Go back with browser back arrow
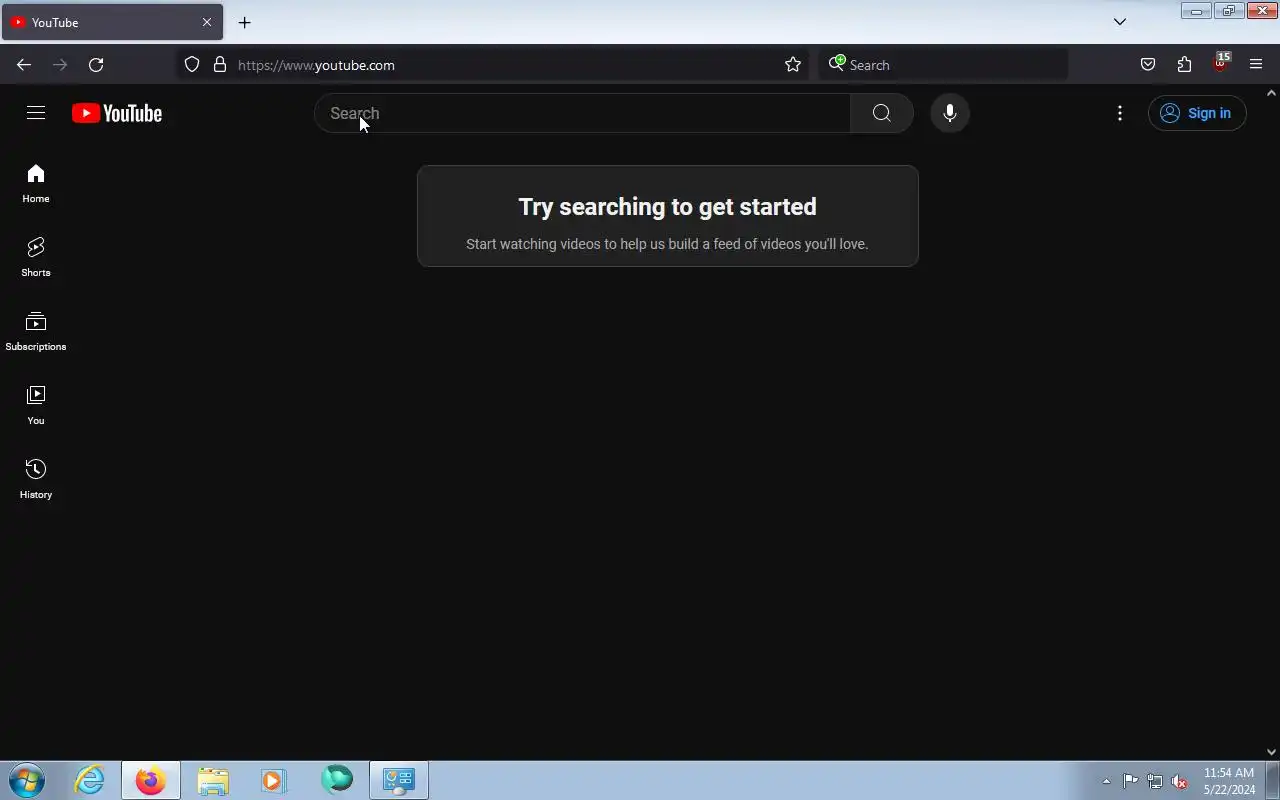1280x800 pixels. coord(24,65)
